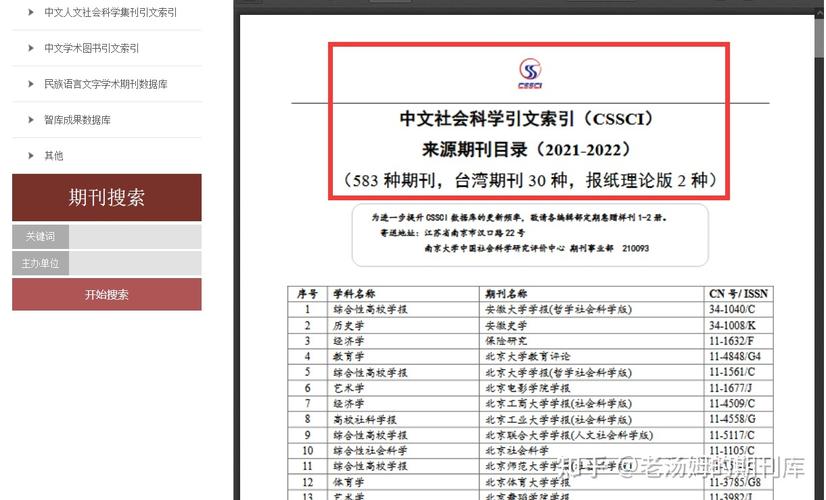Open 民族语言文字学术期刊数据库 link

[x=106, y=84]
